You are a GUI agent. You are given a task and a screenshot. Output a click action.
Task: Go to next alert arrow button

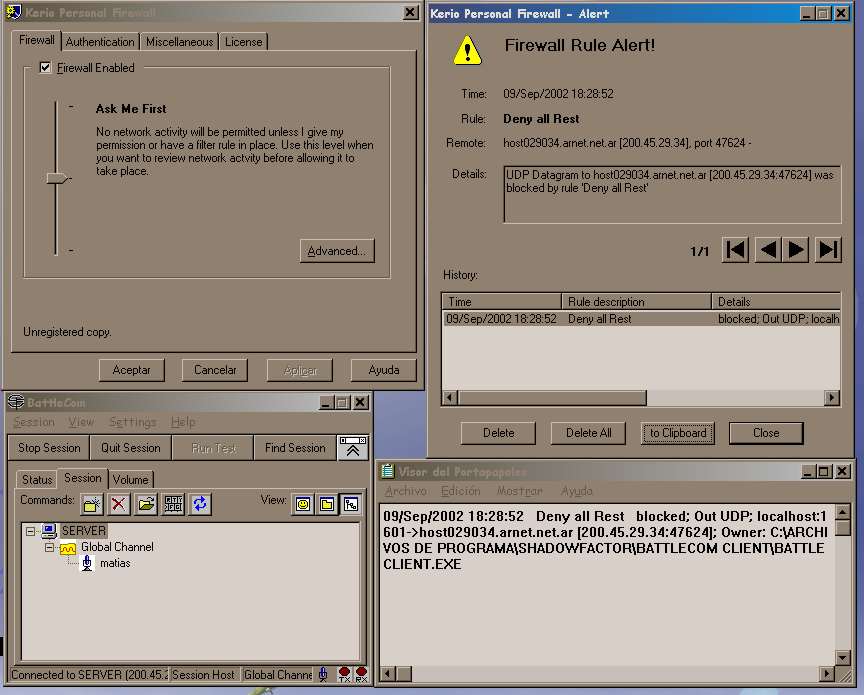point(796,250)
